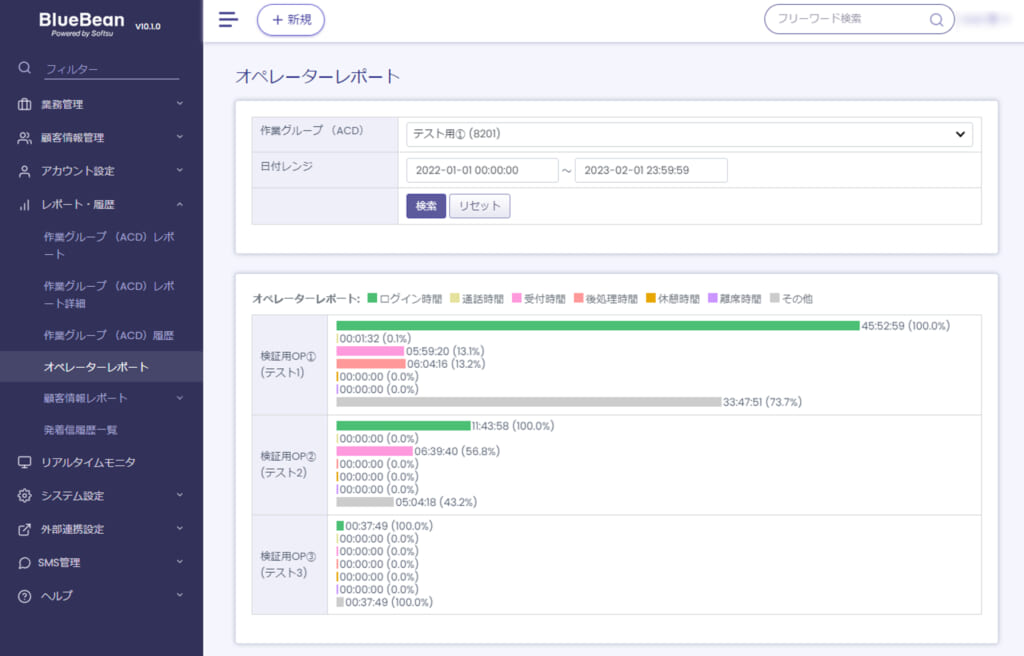This screenshot has width=1024, height=656.
Task: Click the search magnifier in free word box
Action: click(936, 20)
